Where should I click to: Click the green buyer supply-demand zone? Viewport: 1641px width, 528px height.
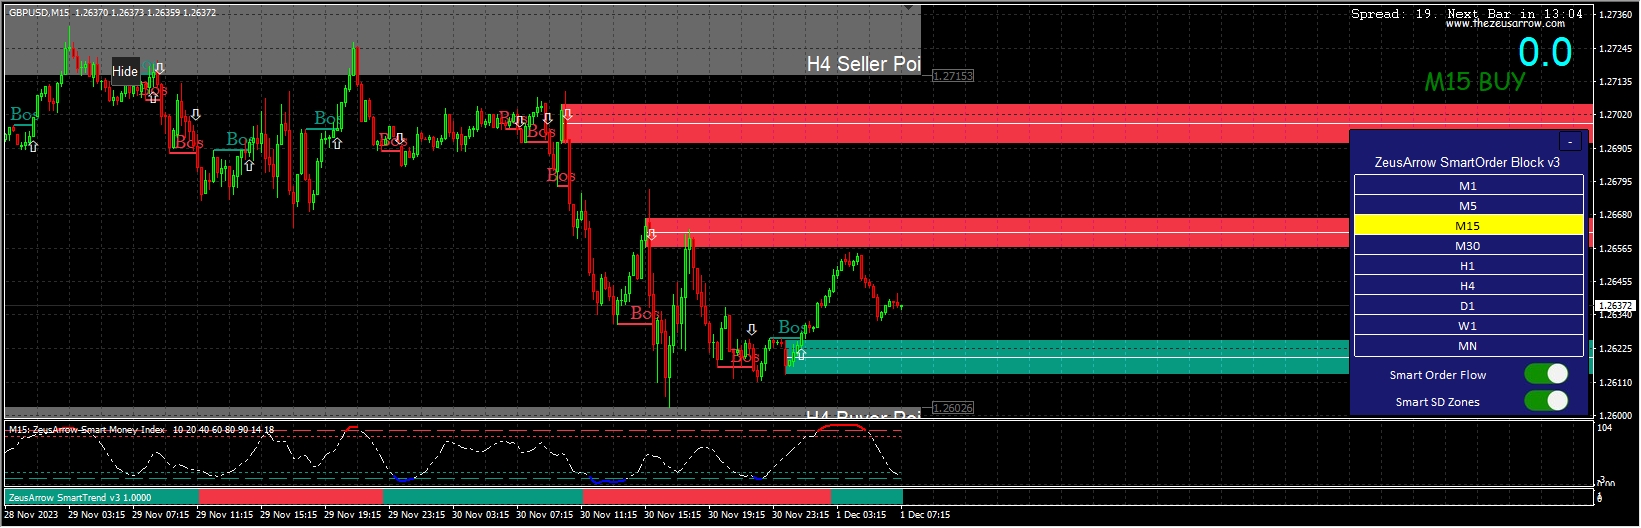1067,357
